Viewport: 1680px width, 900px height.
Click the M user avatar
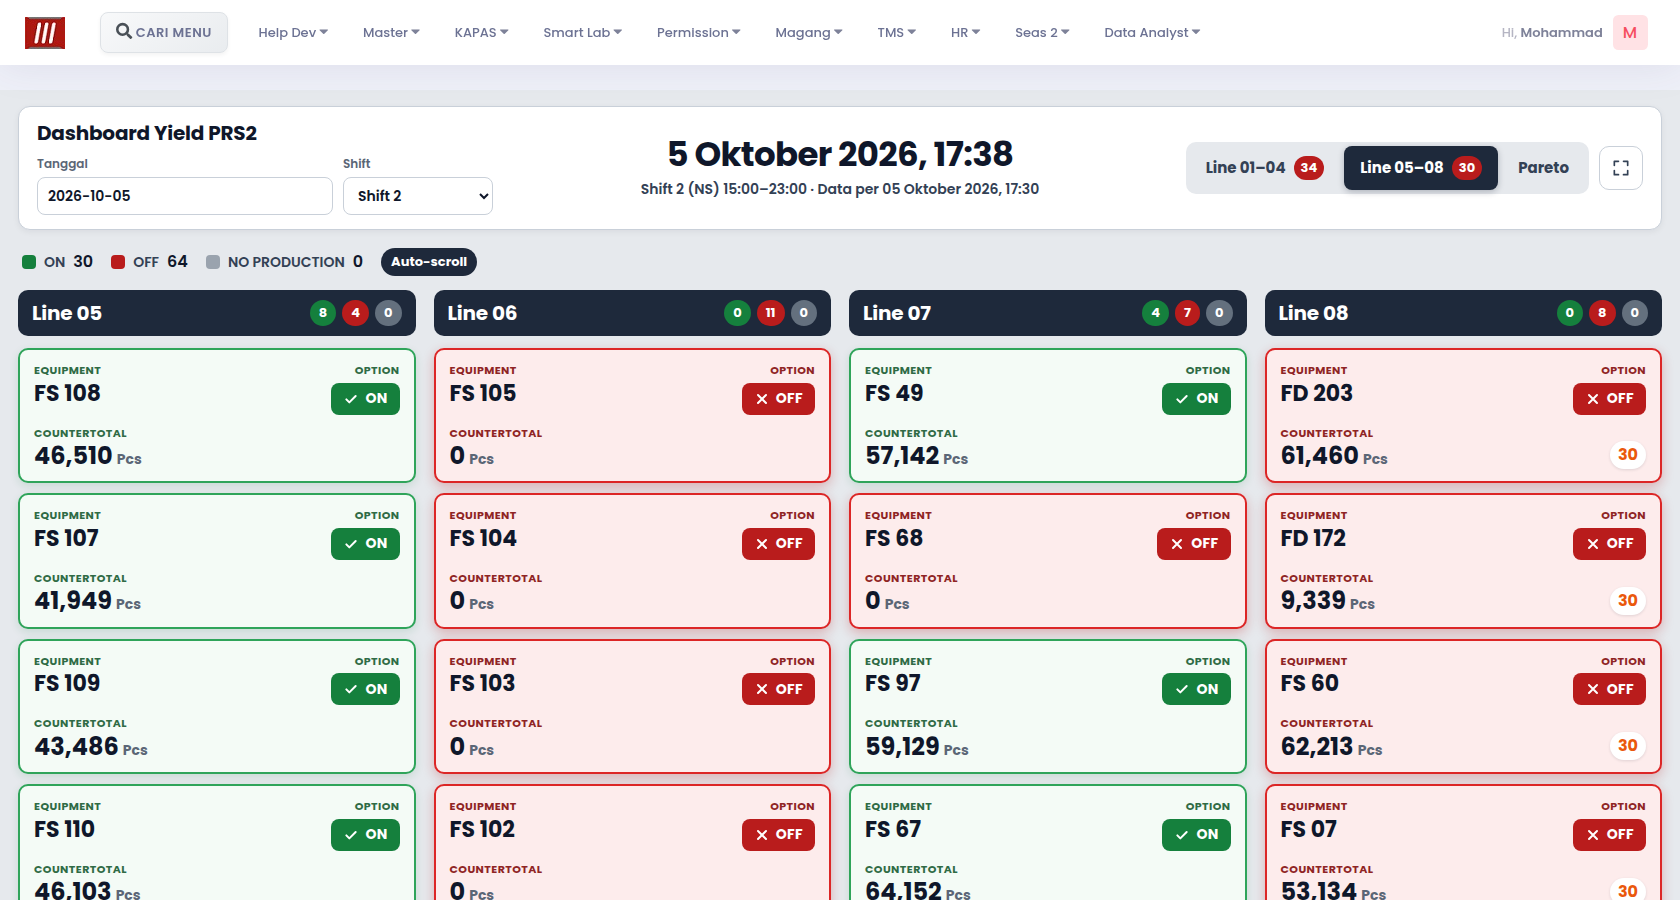pyautogui.click(x=1630, y=33)
